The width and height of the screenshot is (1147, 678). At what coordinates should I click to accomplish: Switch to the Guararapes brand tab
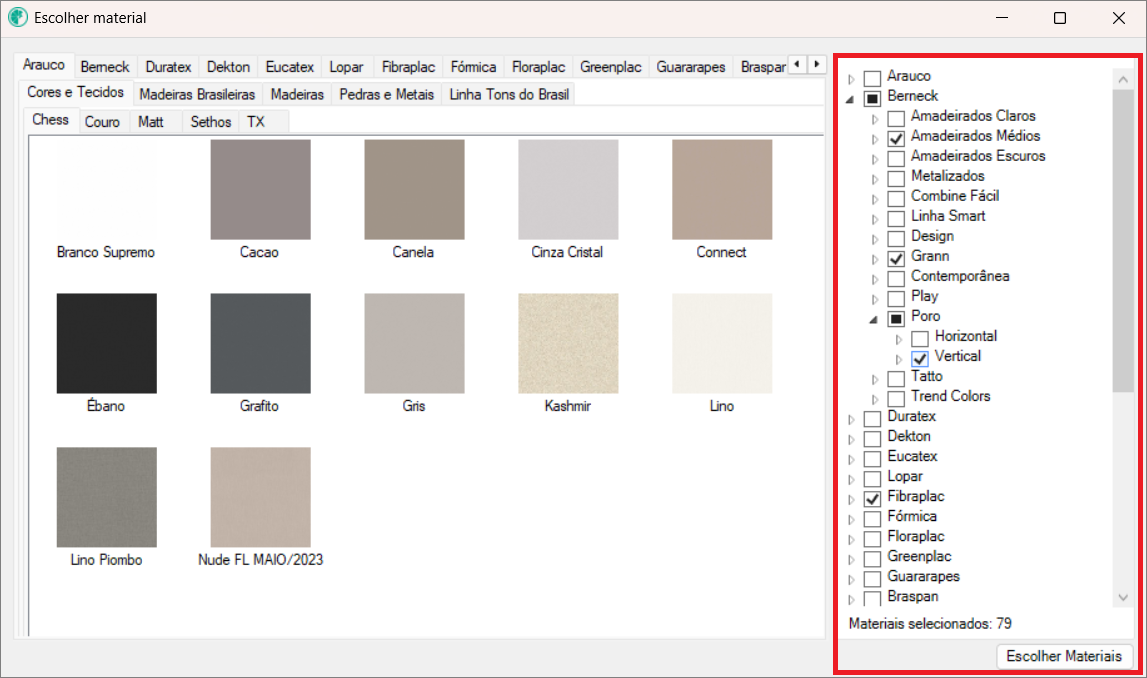click(x=690, y=67)
